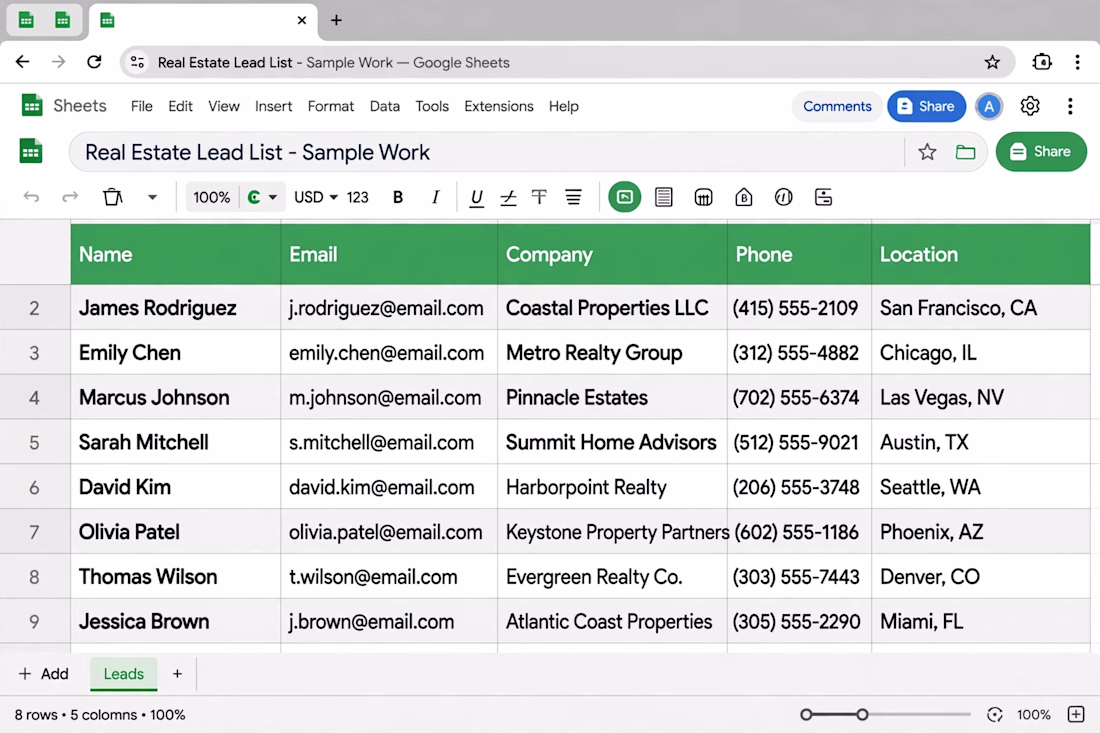Open the settings gear beside the avatar
This screenshot has height=733, width=1100.
click(x=1030, y=106)
